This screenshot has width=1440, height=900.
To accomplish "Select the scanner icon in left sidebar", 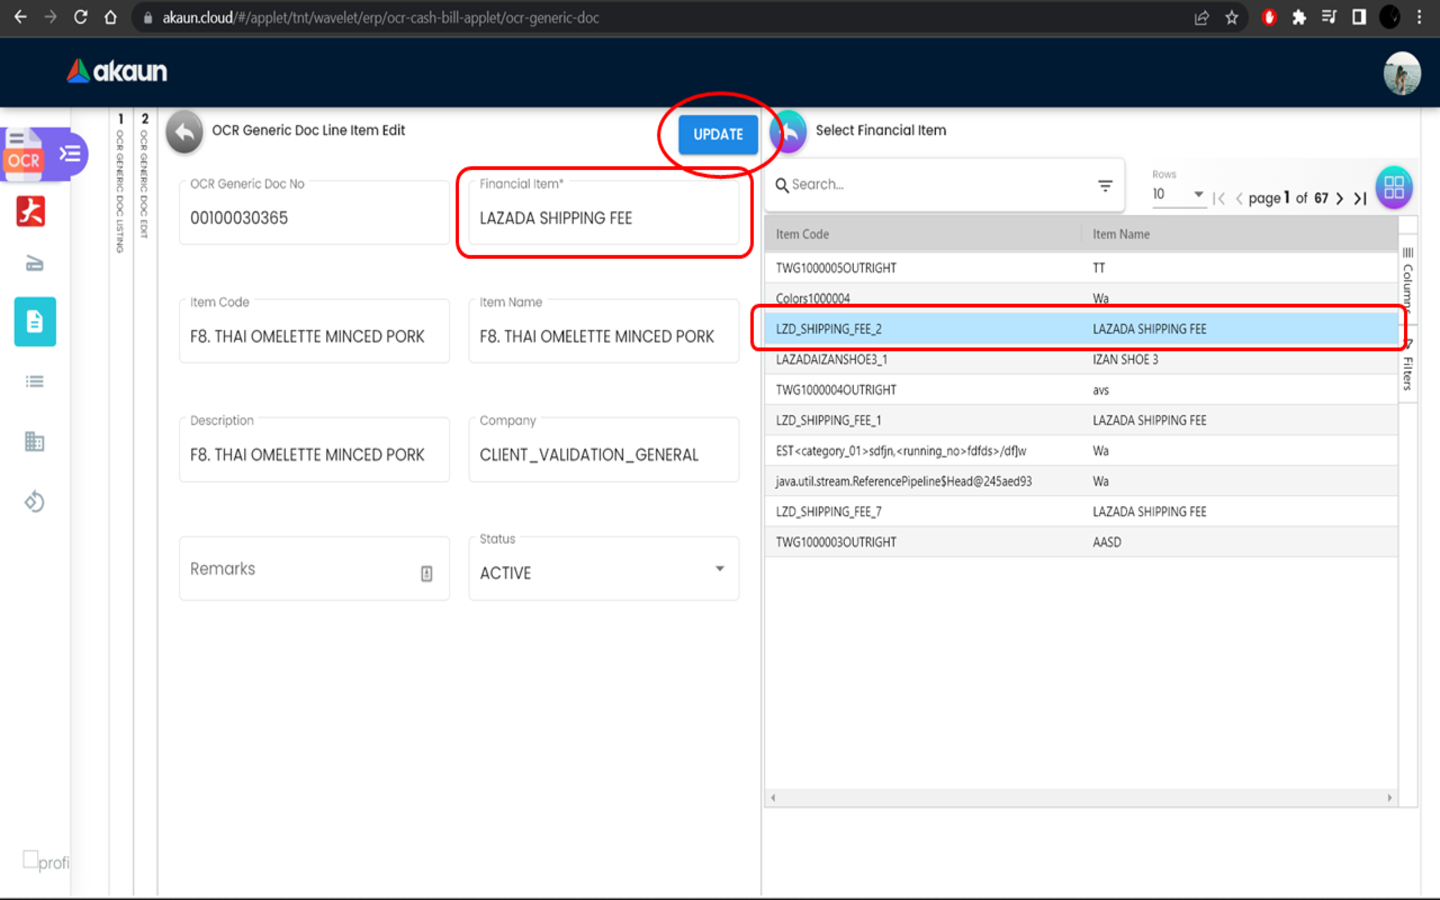I will click(34, 264).
